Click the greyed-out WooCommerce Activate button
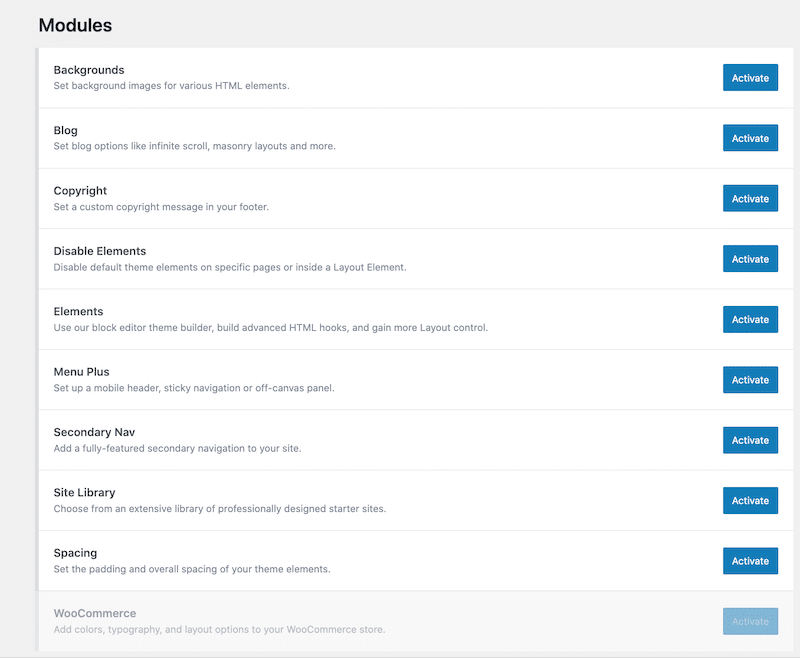 click(750, 621)
